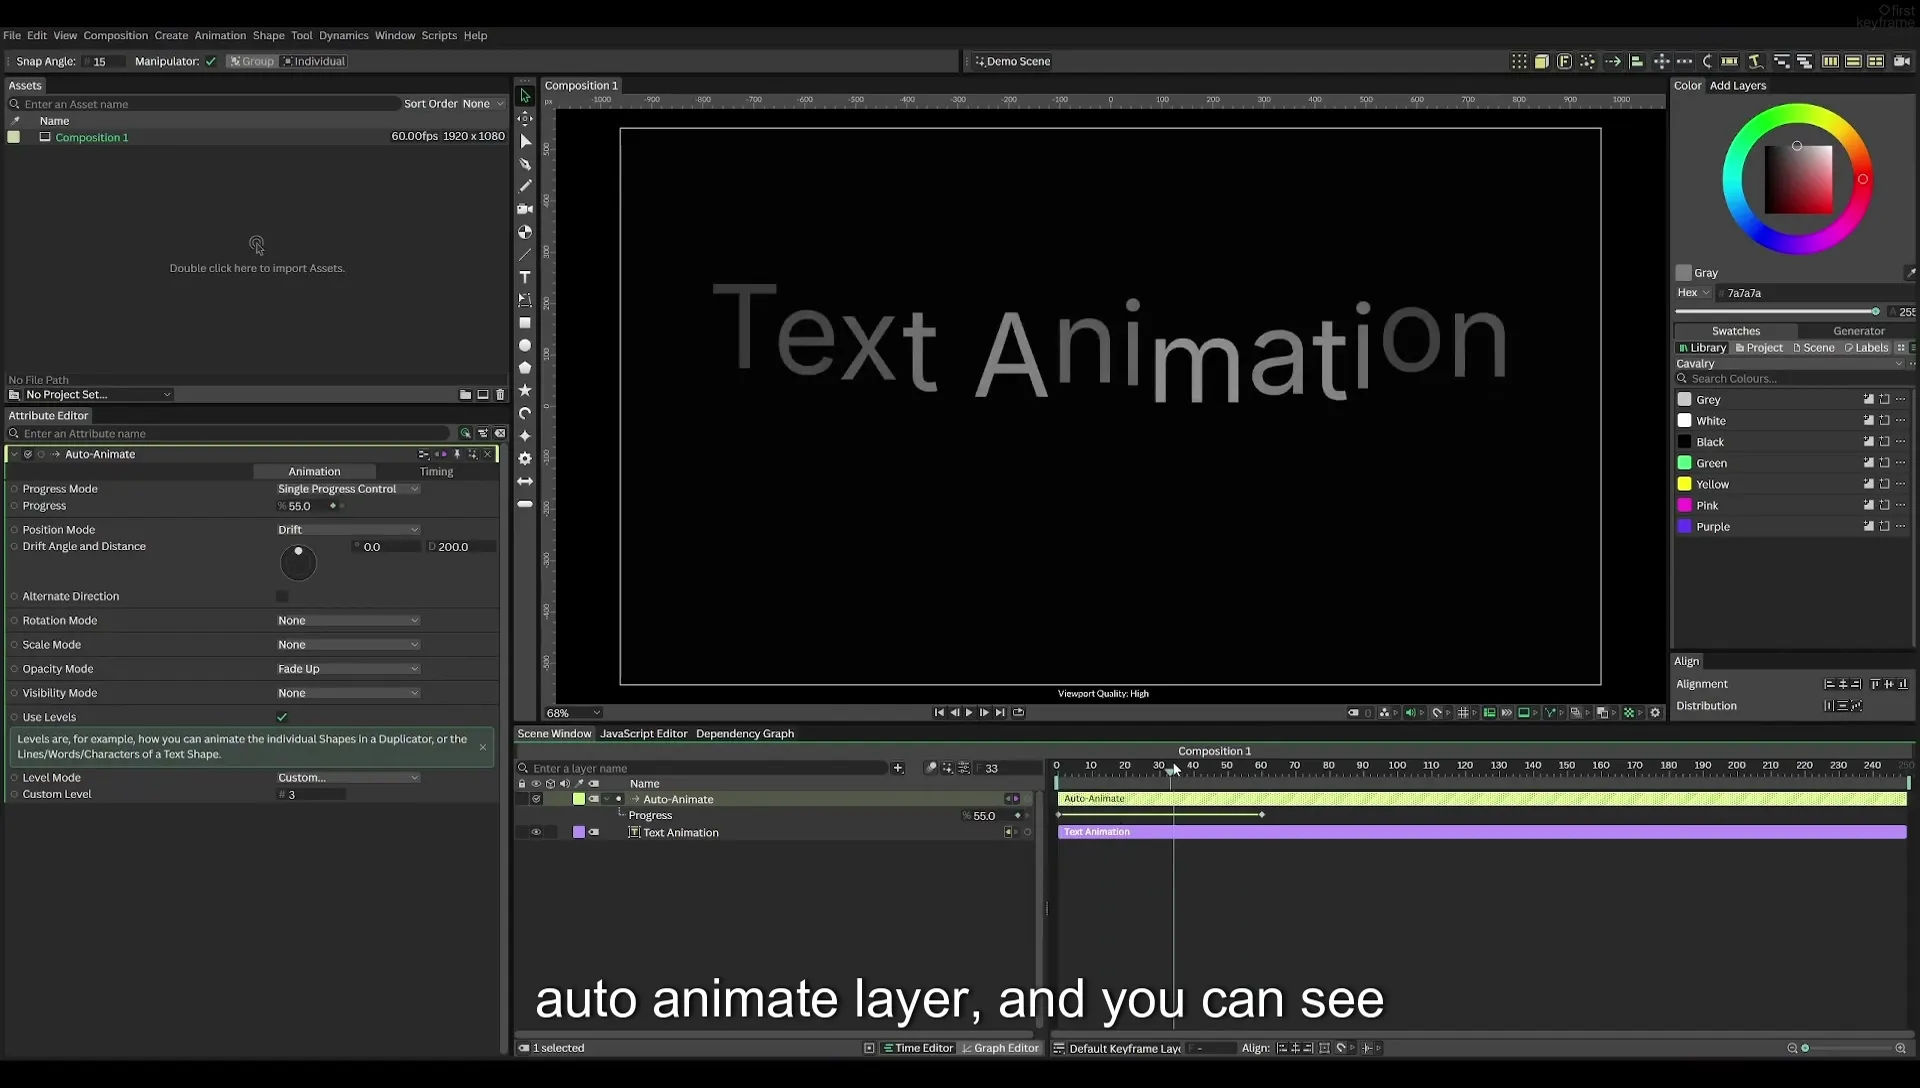Viewport: 1920px width, 1088px height.
Task: Switch manipulator to Group mode
Action: pyautogui.click(x=252, y=61)
